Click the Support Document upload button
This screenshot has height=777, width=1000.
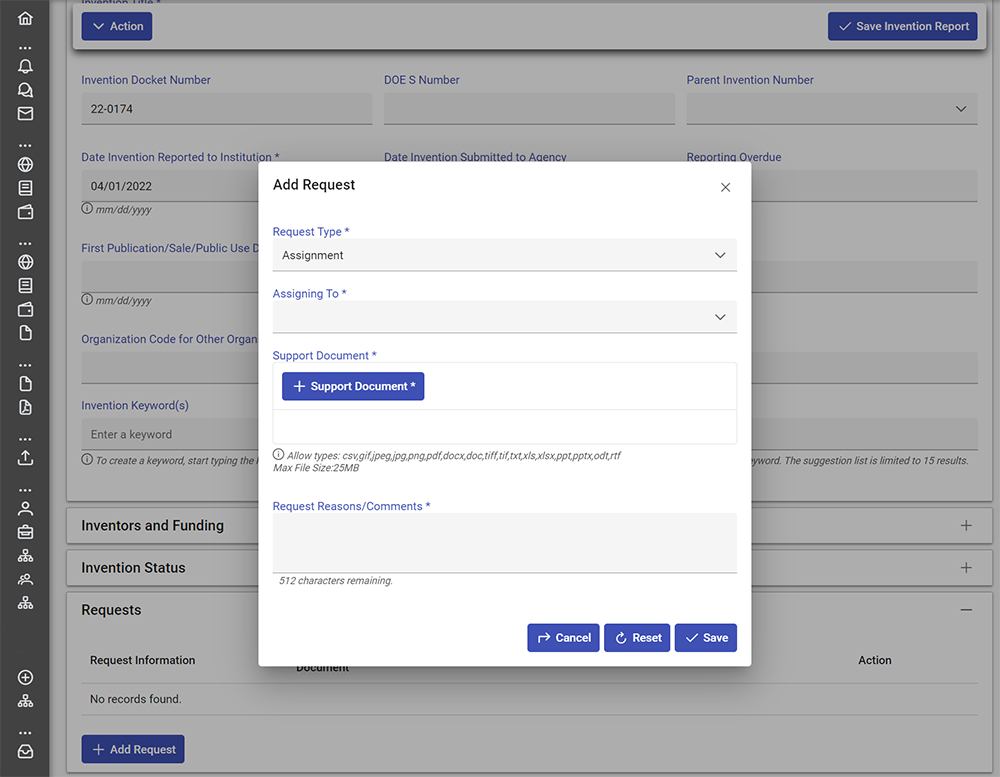tap(353, 387)
